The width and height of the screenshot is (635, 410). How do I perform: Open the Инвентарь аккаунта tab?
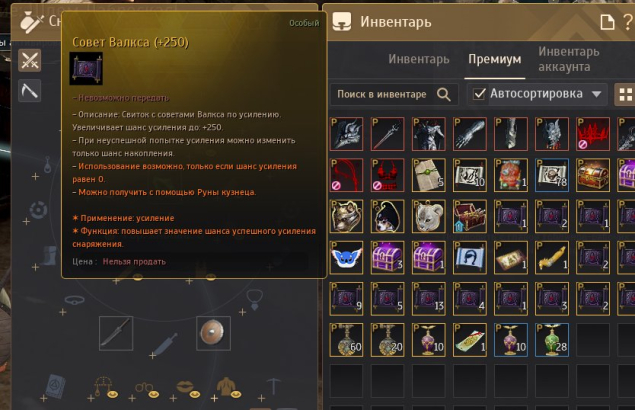(x=569, y=59)
